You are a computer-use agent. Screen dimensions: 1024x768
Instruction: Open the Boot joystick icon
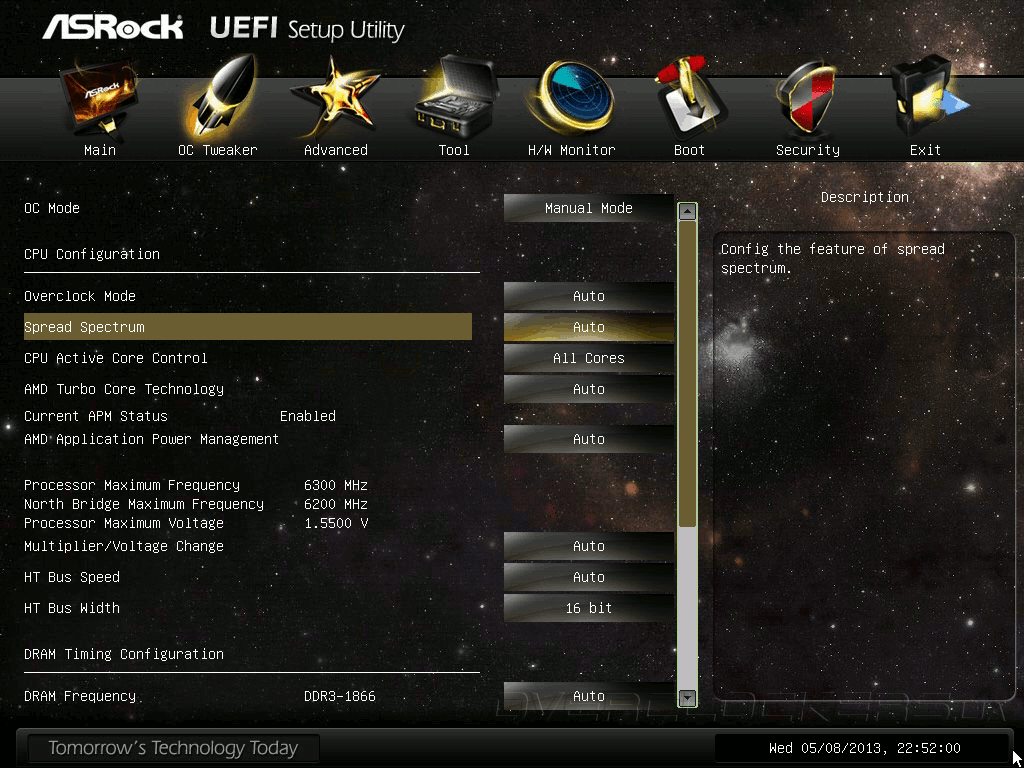point(690,98)
